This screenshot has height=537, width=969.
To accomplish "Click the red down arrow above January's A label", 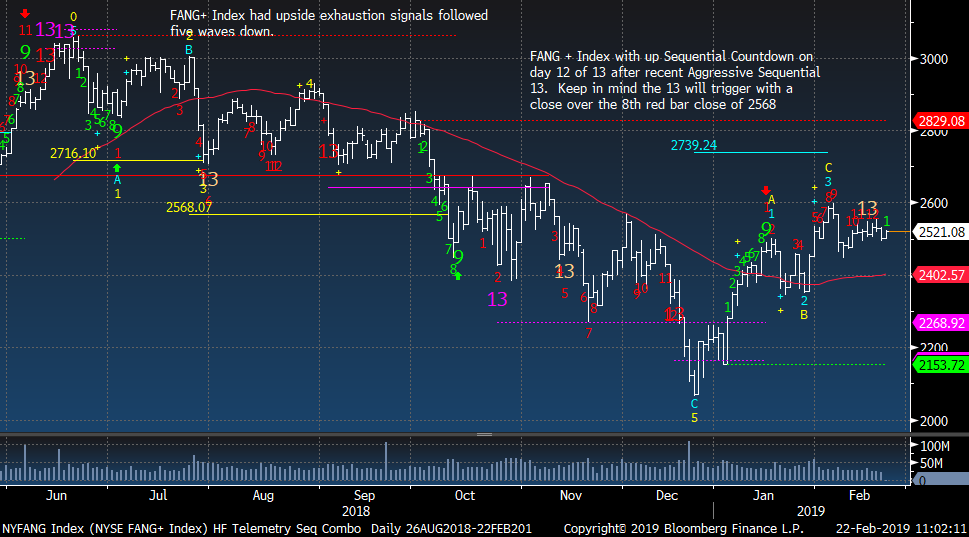I will pyautogui.click(x=766, y=190).
